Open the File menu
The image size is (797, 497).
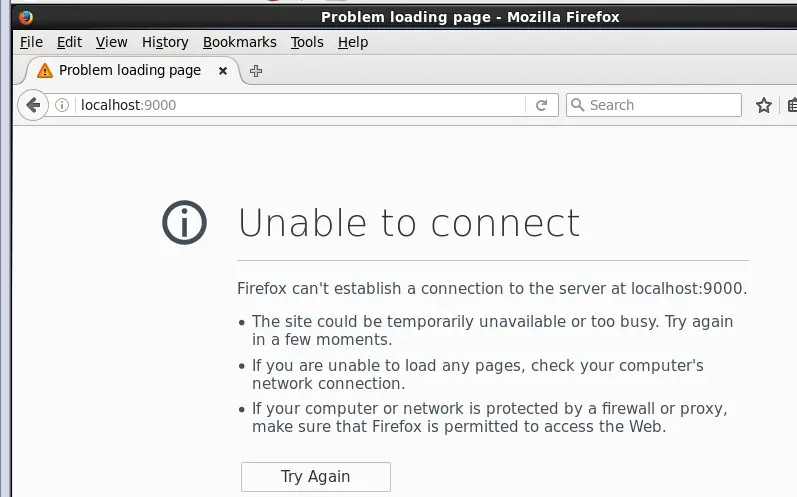tap(31, 42)
